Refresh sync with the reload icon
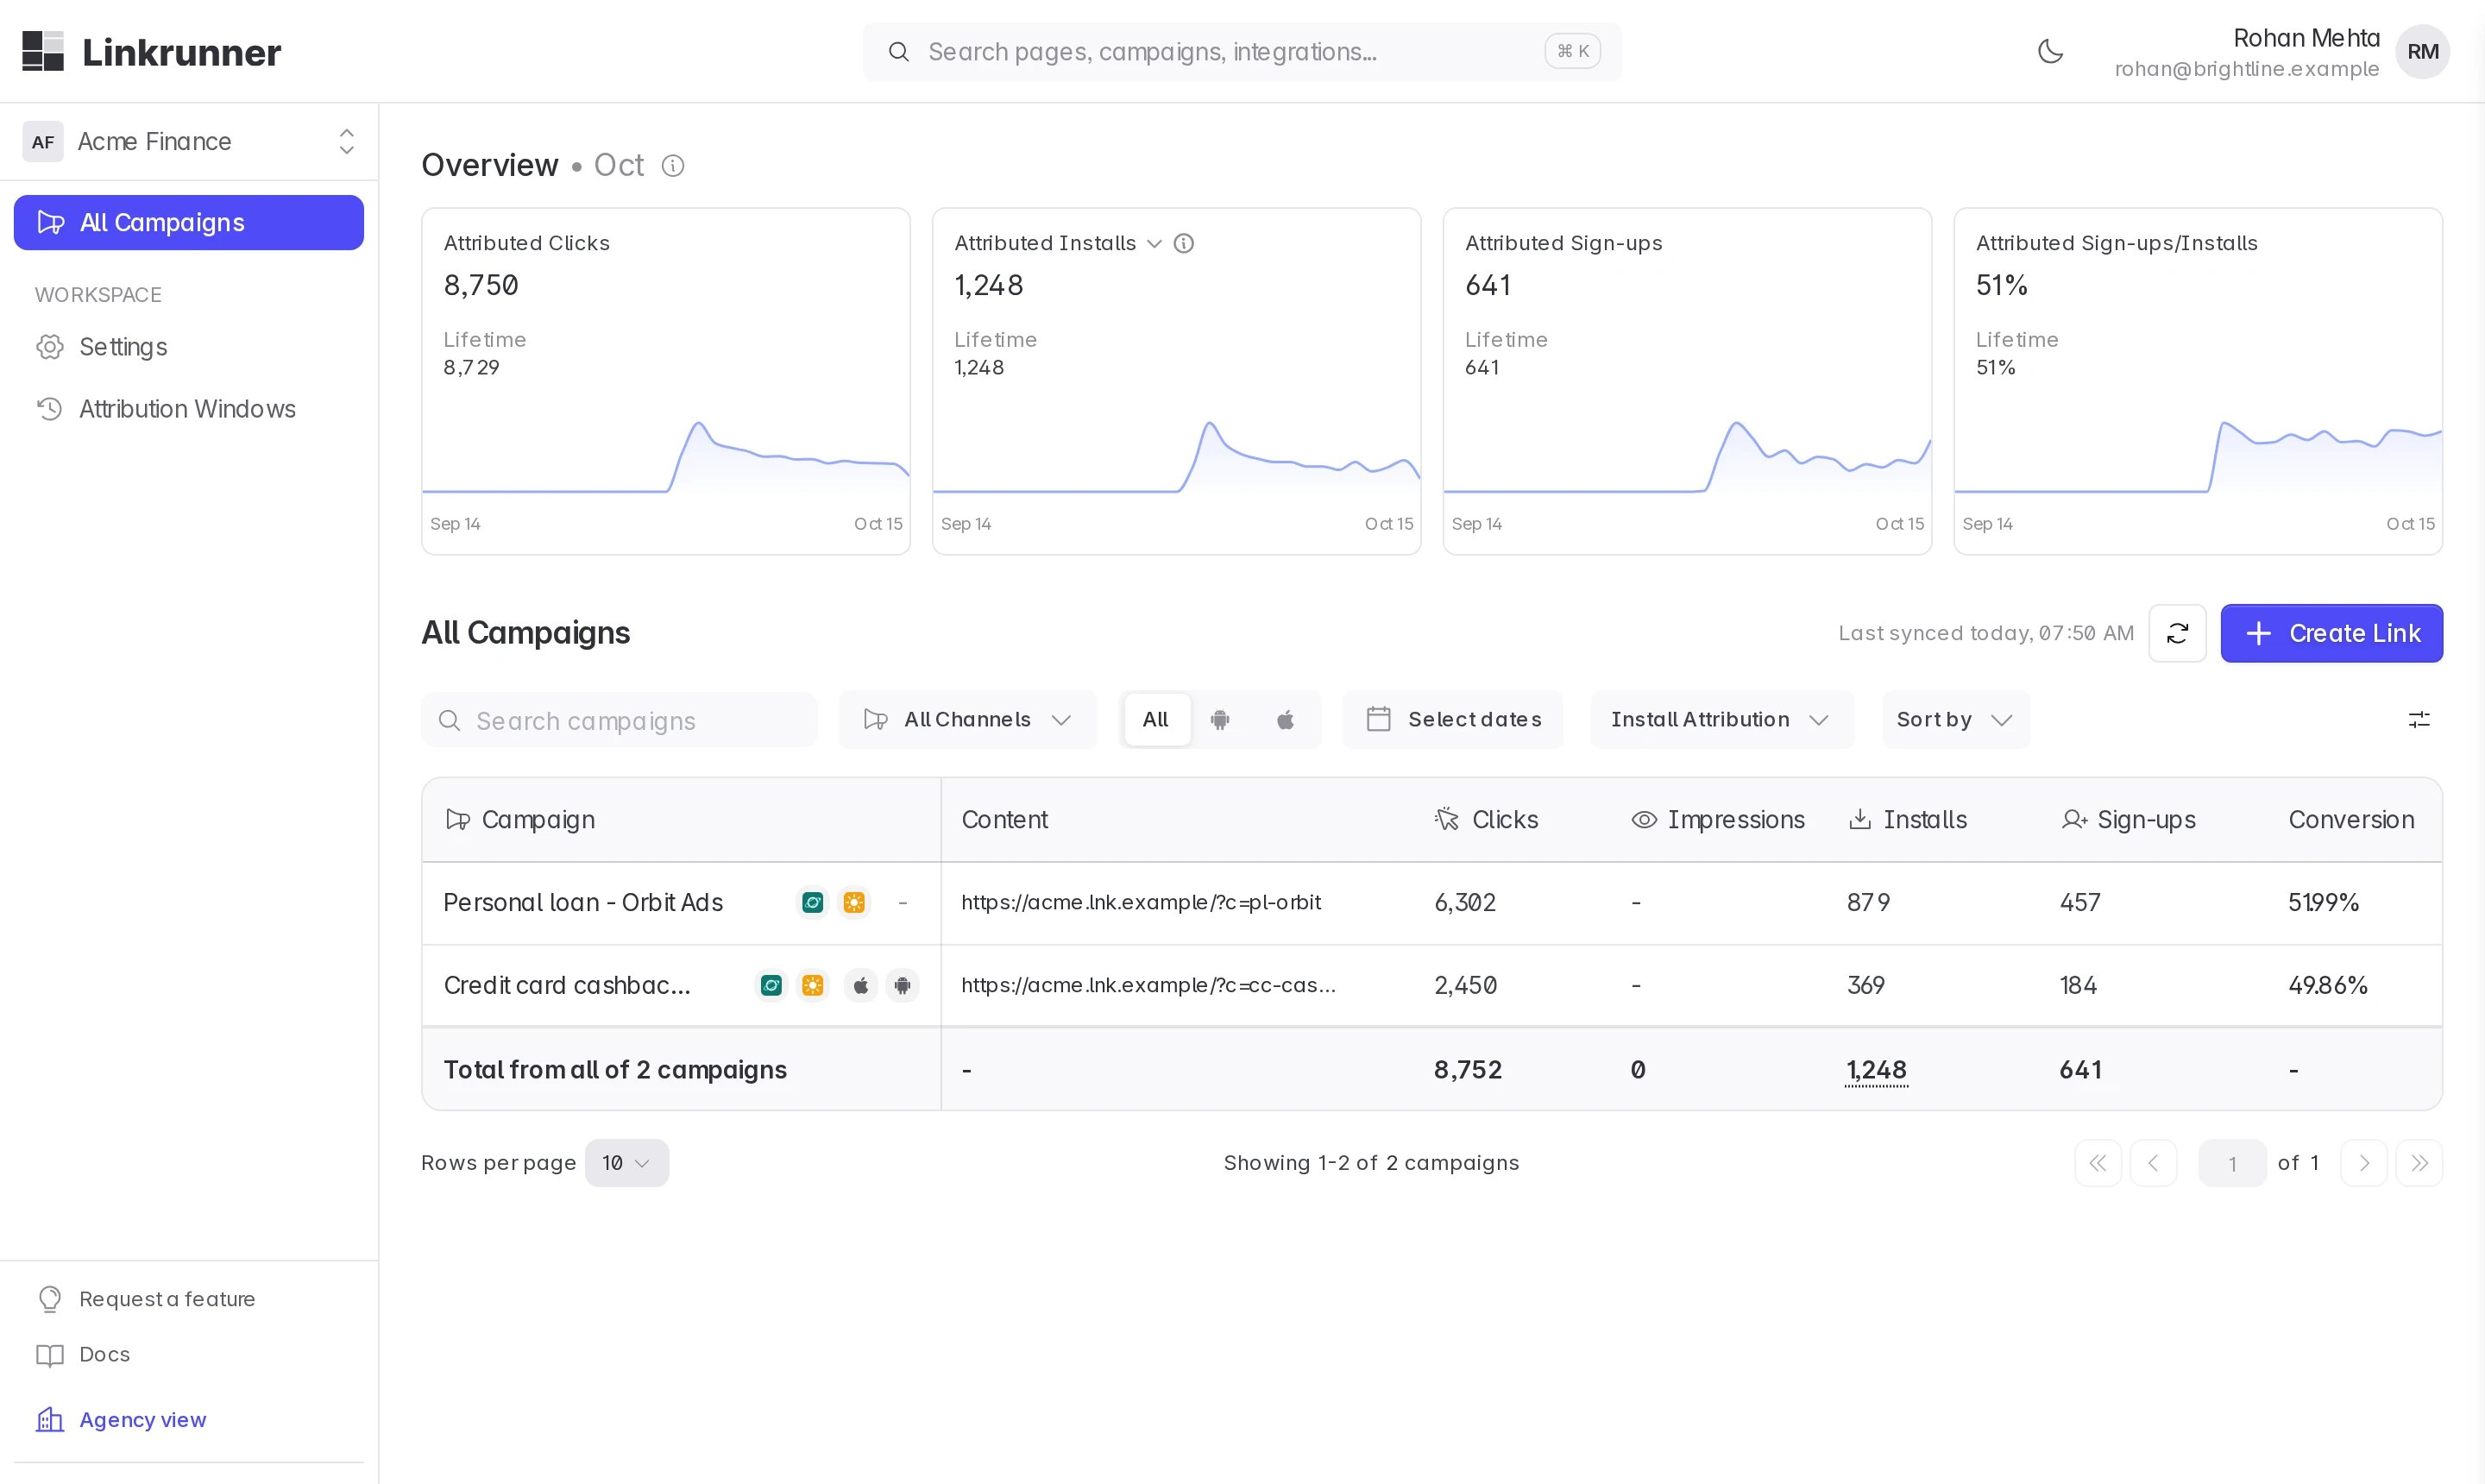Image resolution: width=2485 pixels, height=1484 pixels. point(2177,633)
